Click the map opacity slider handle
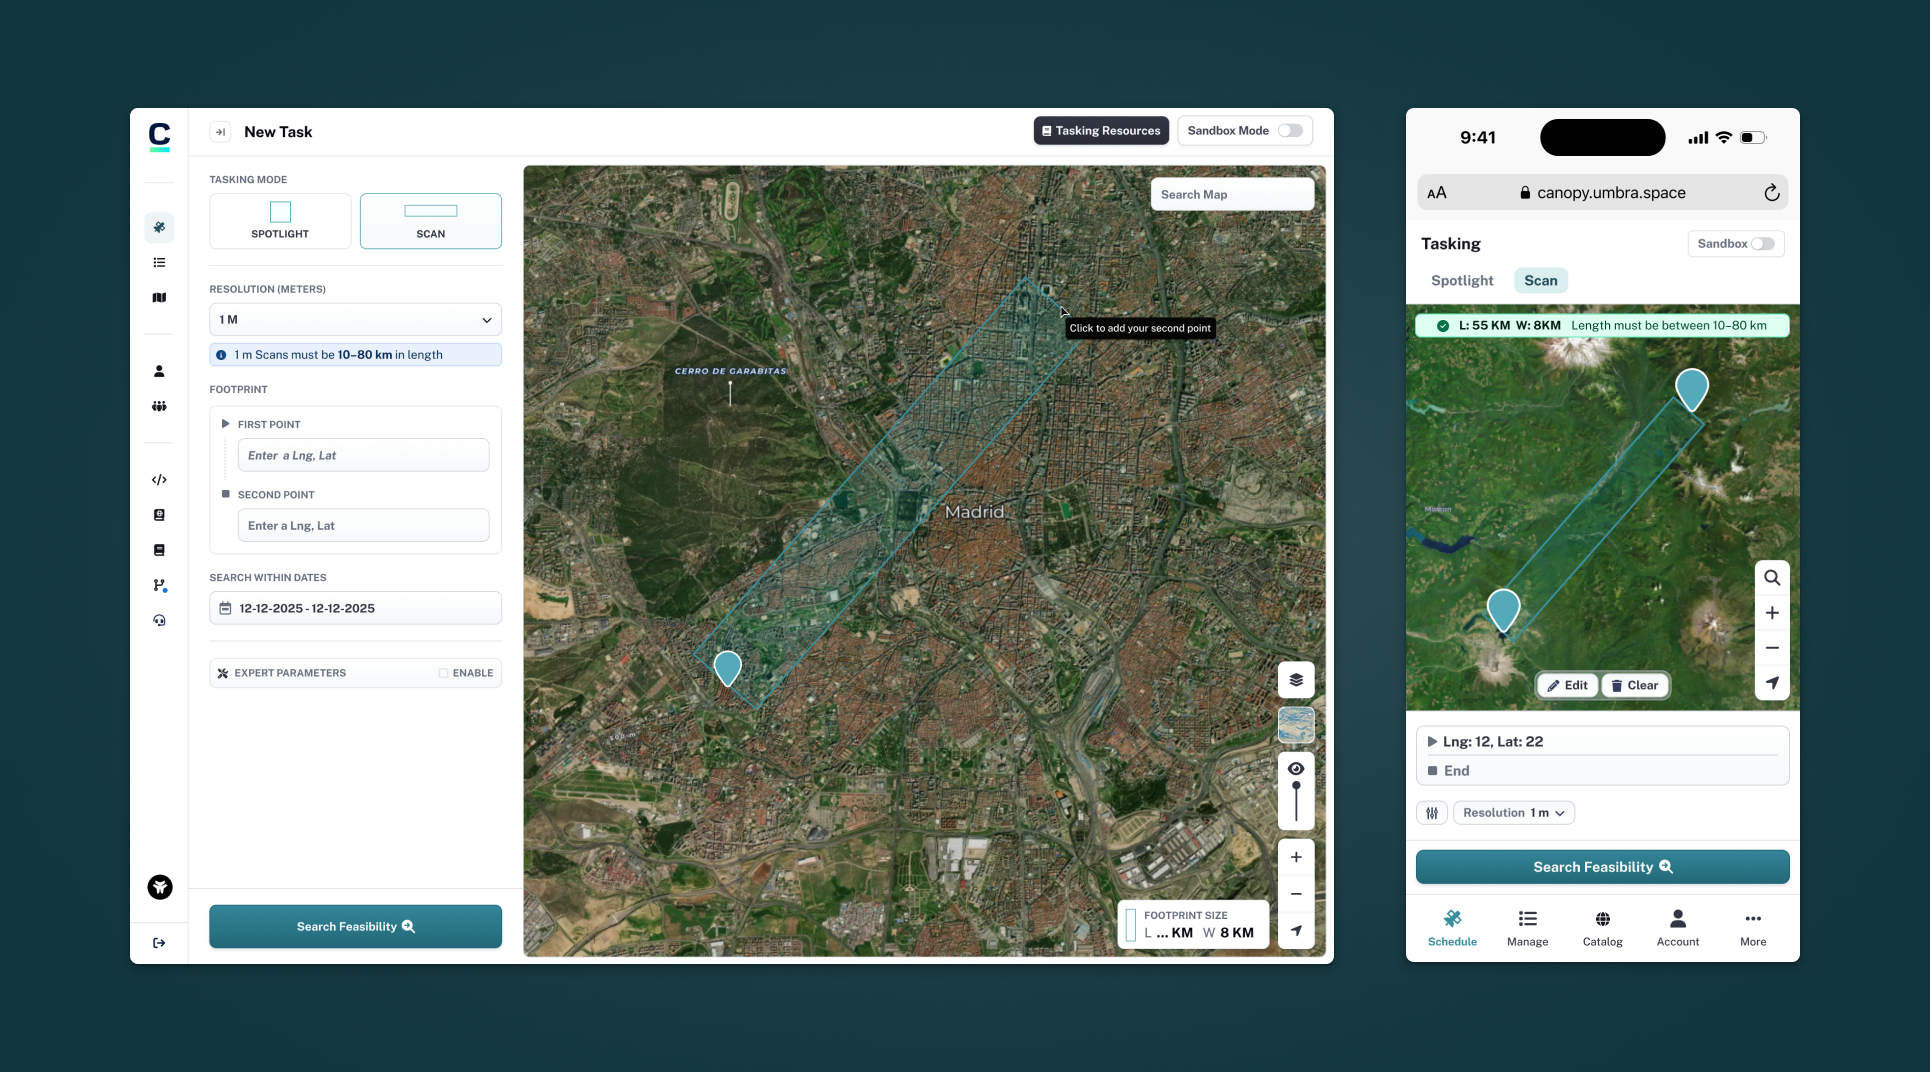Viewport: 1930px width, 1072px height. tap(1296, 787)
